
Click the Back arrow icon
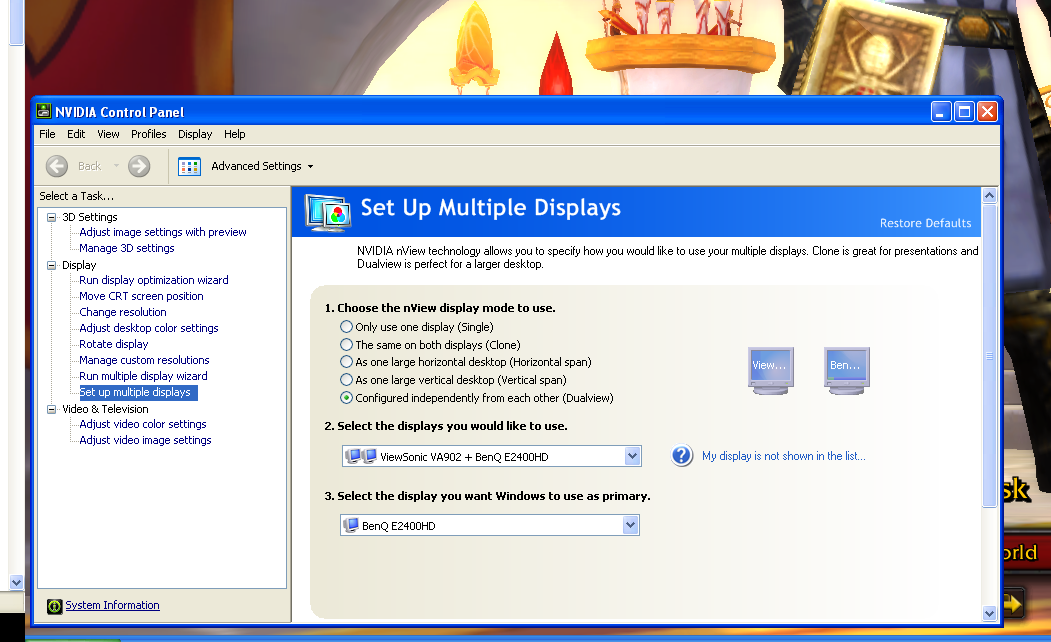tap(57, 166)
